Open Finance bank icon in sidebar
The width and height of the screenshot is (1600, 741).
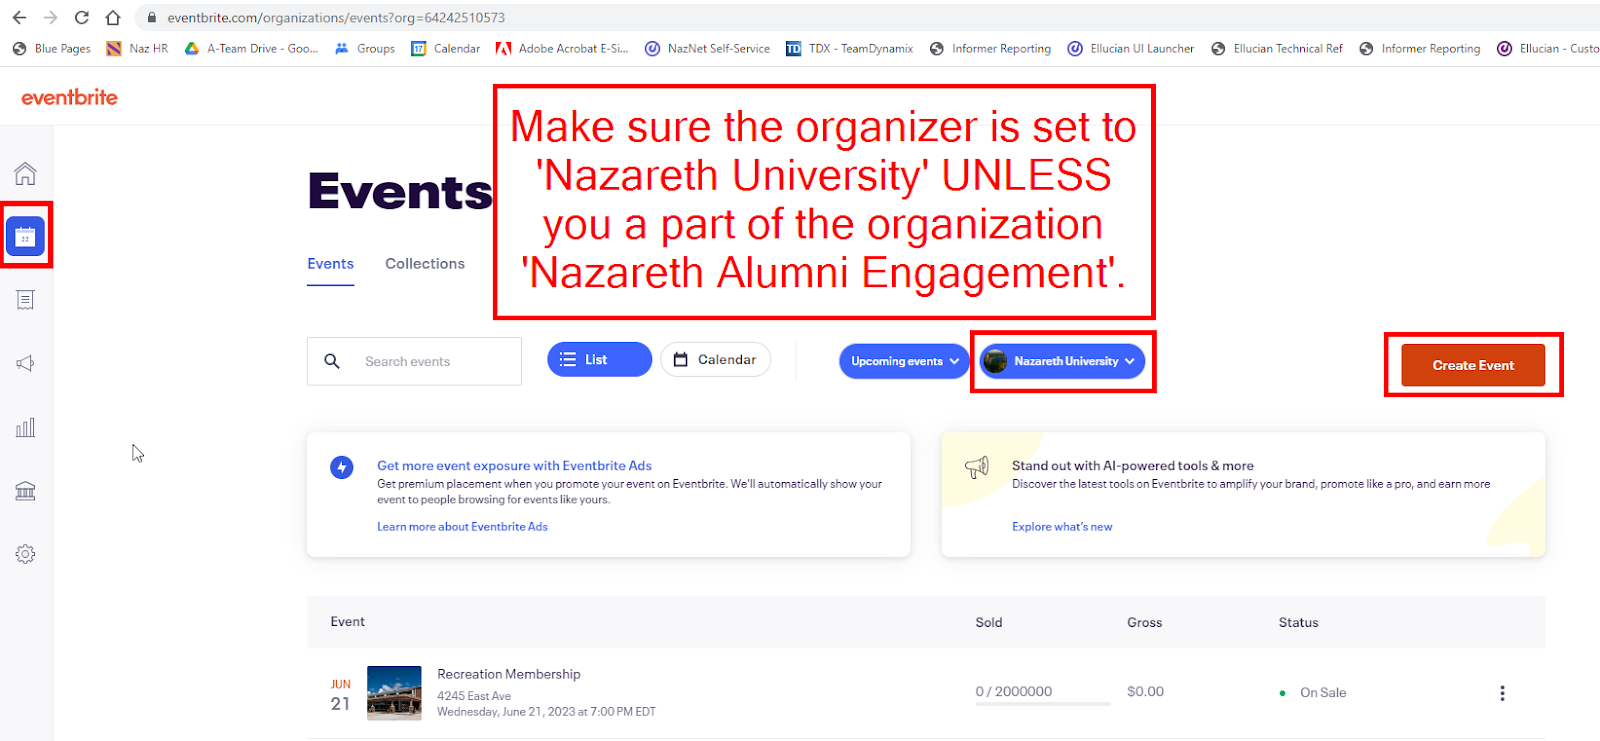pyautogui.click(x=25, y=491)
